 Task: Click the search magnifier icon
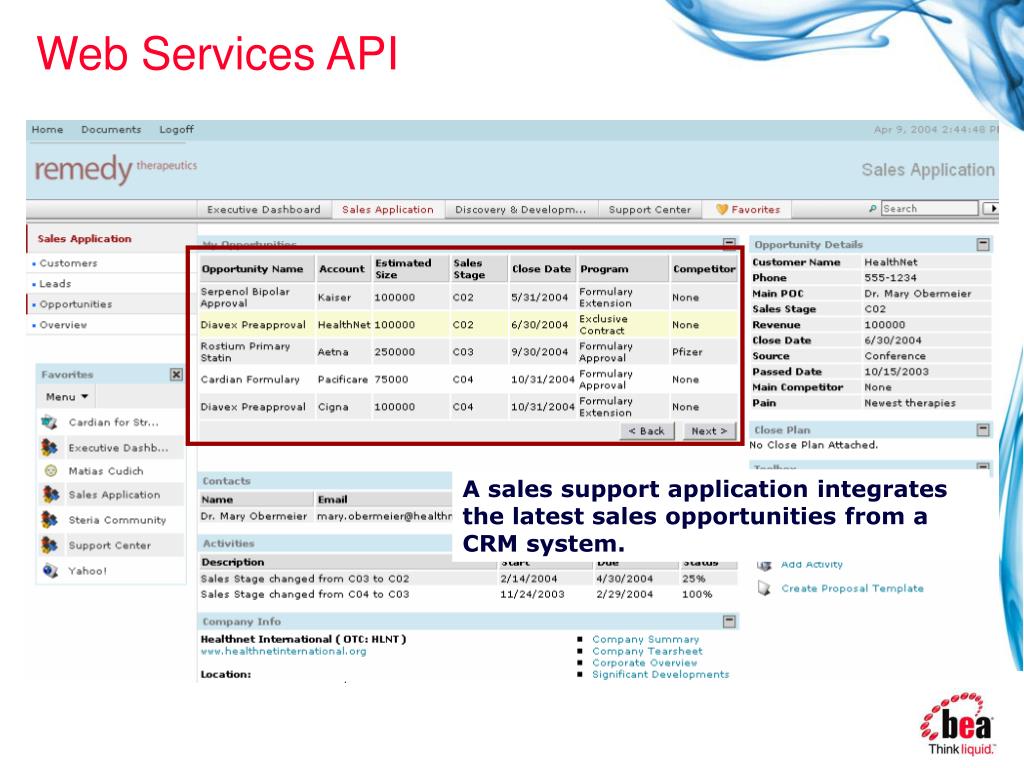coord(872,209)
